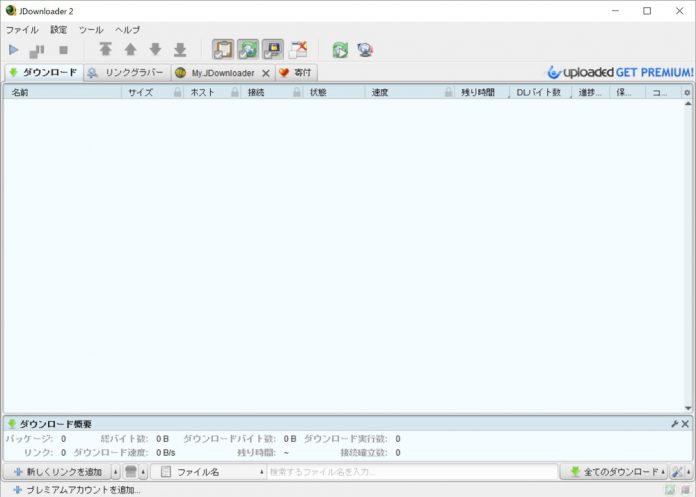
Task: Start all downloads with the play icon
Action: tap(14, 50)
